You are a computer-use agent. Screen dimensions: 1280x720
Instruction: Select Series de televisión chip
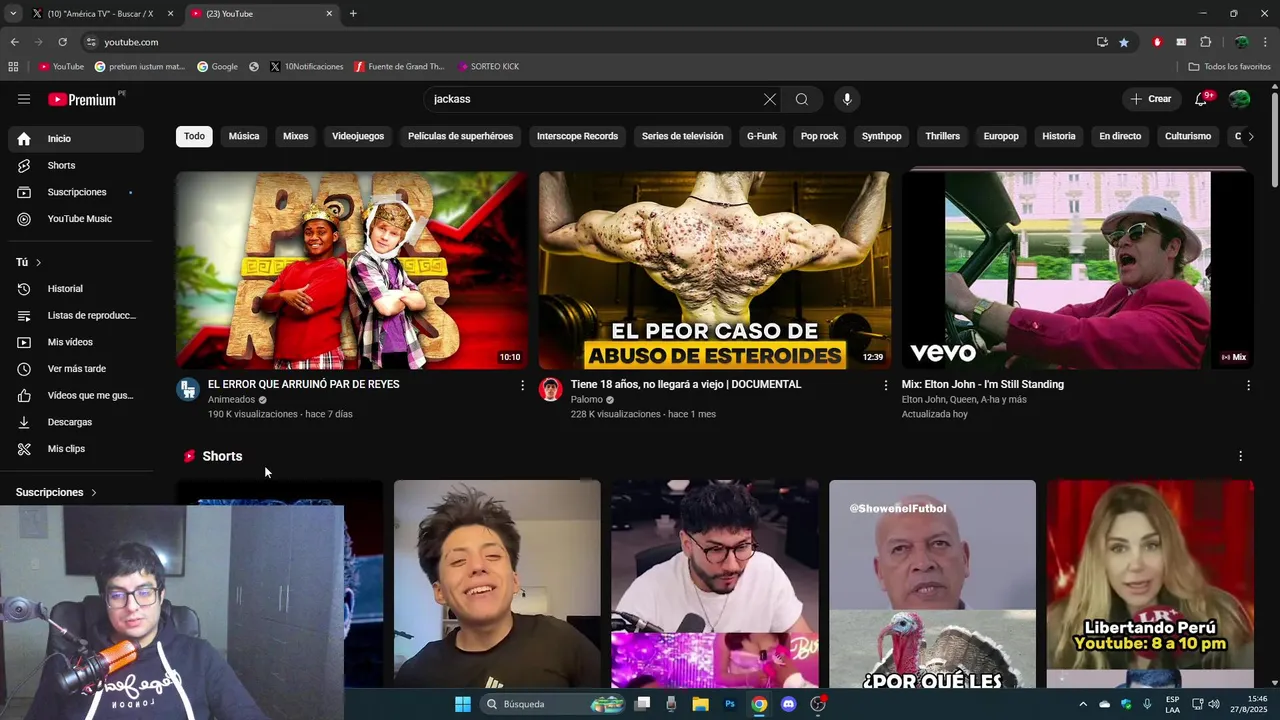pos(682,136)
